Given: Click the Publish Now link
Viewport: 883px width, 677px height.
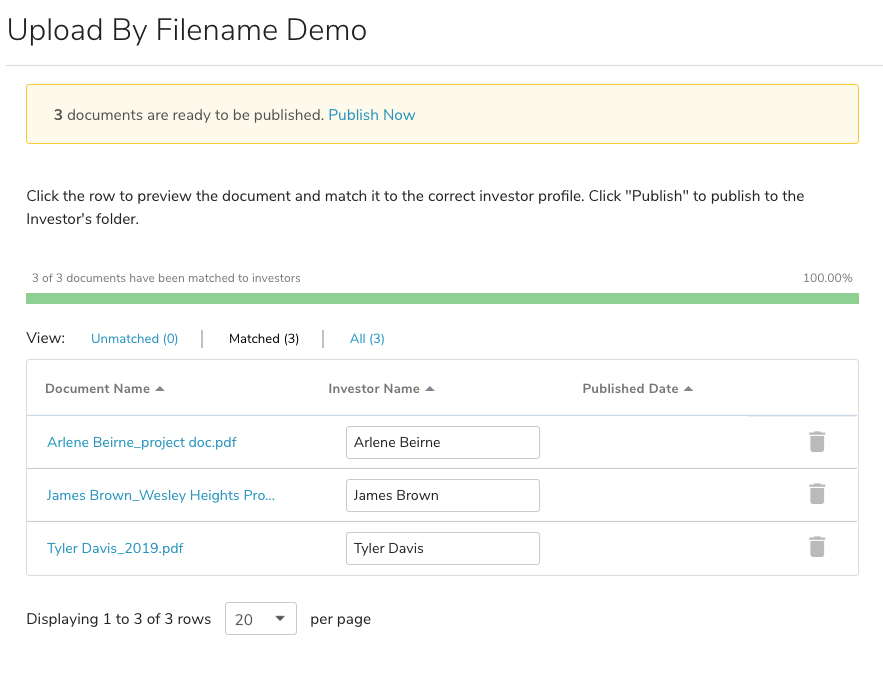Looking at the screenshot, I should click(x=371, y=115).
